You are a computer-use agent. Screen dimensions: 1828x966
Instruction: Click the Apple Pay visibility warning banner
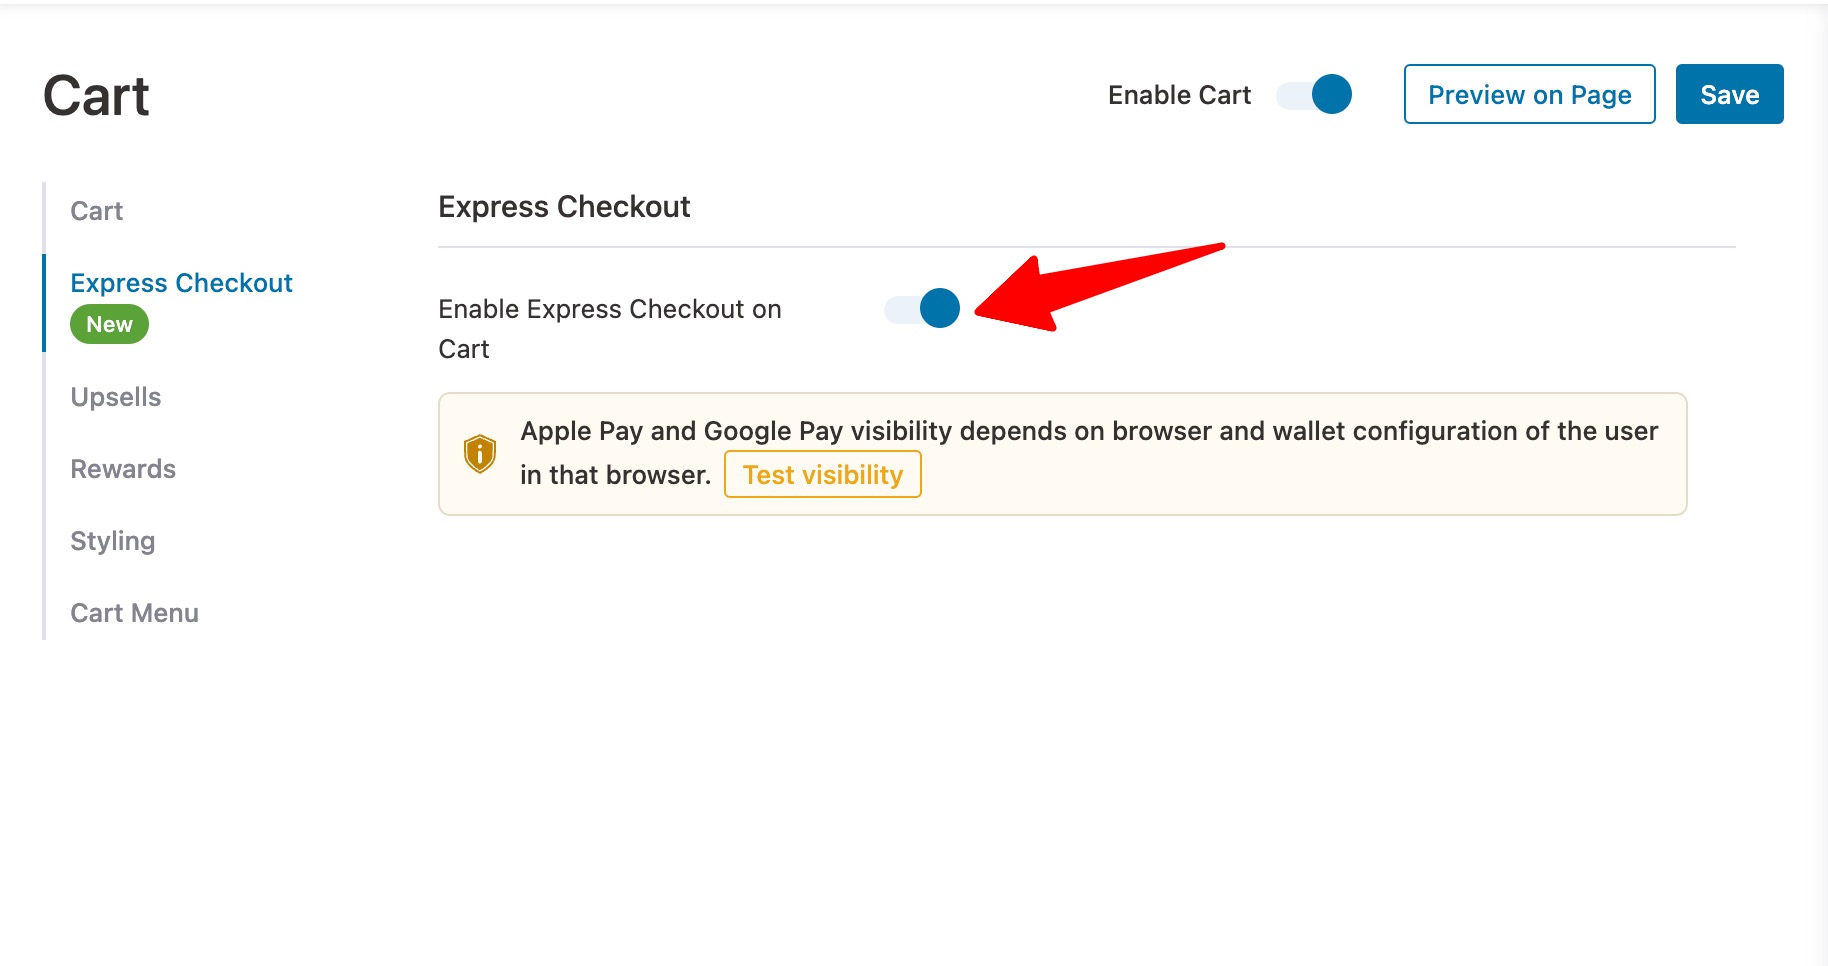pyautogui.click(x=1062, y=454)
